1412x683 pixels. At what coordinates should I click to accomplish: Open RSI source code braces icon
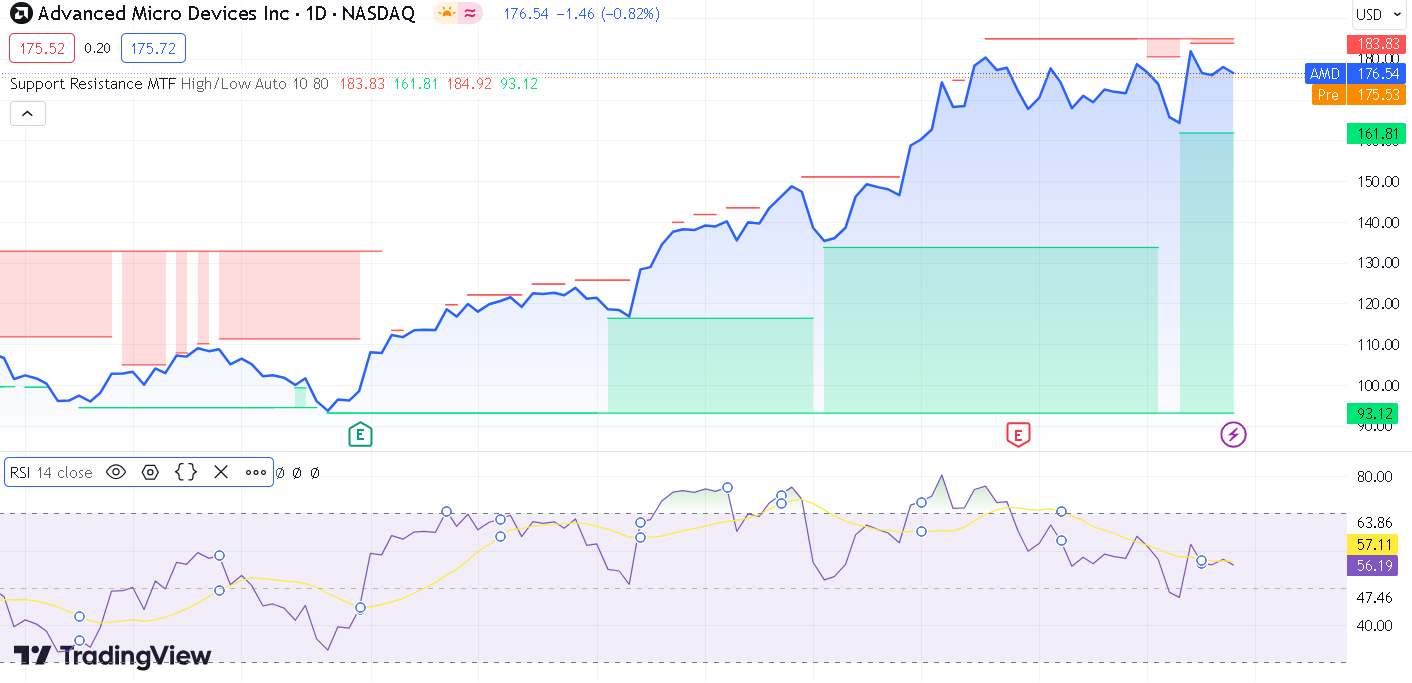coord(186,472)
